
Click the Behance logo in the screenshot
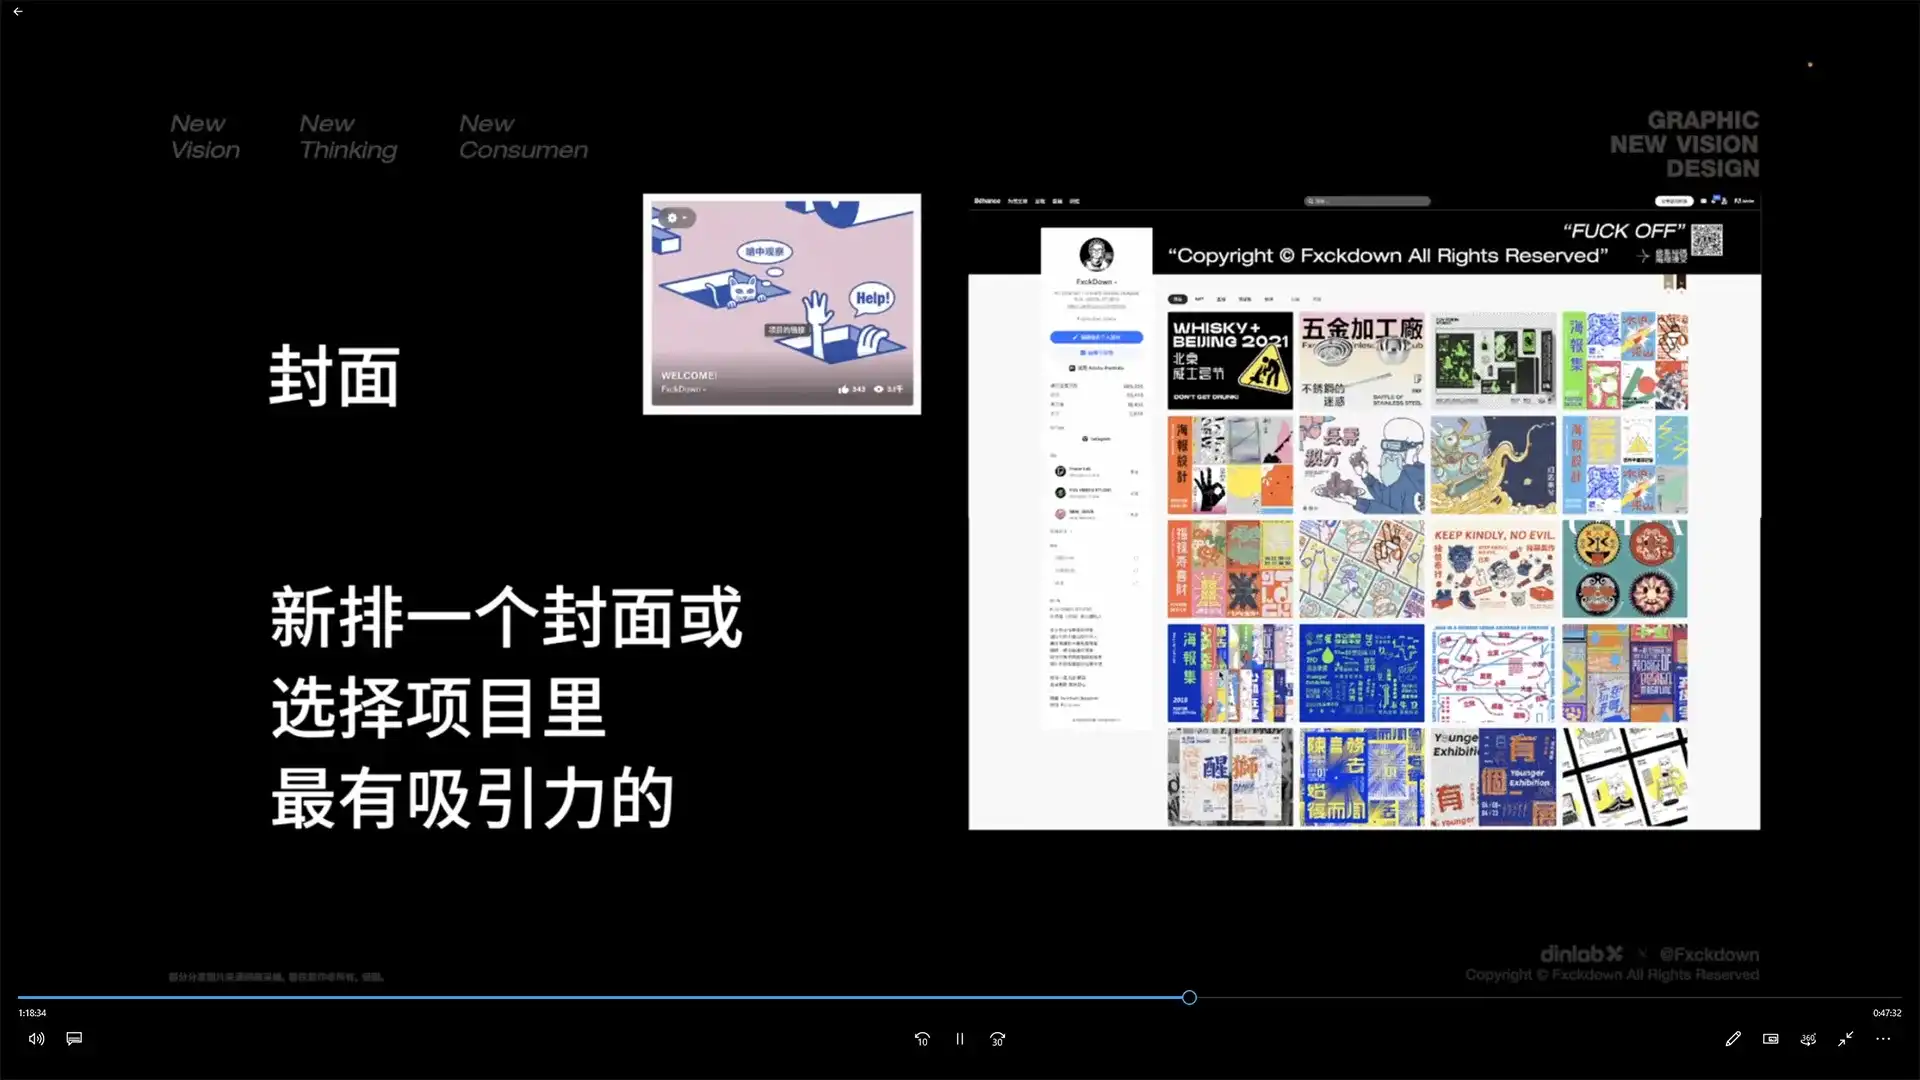988,201
